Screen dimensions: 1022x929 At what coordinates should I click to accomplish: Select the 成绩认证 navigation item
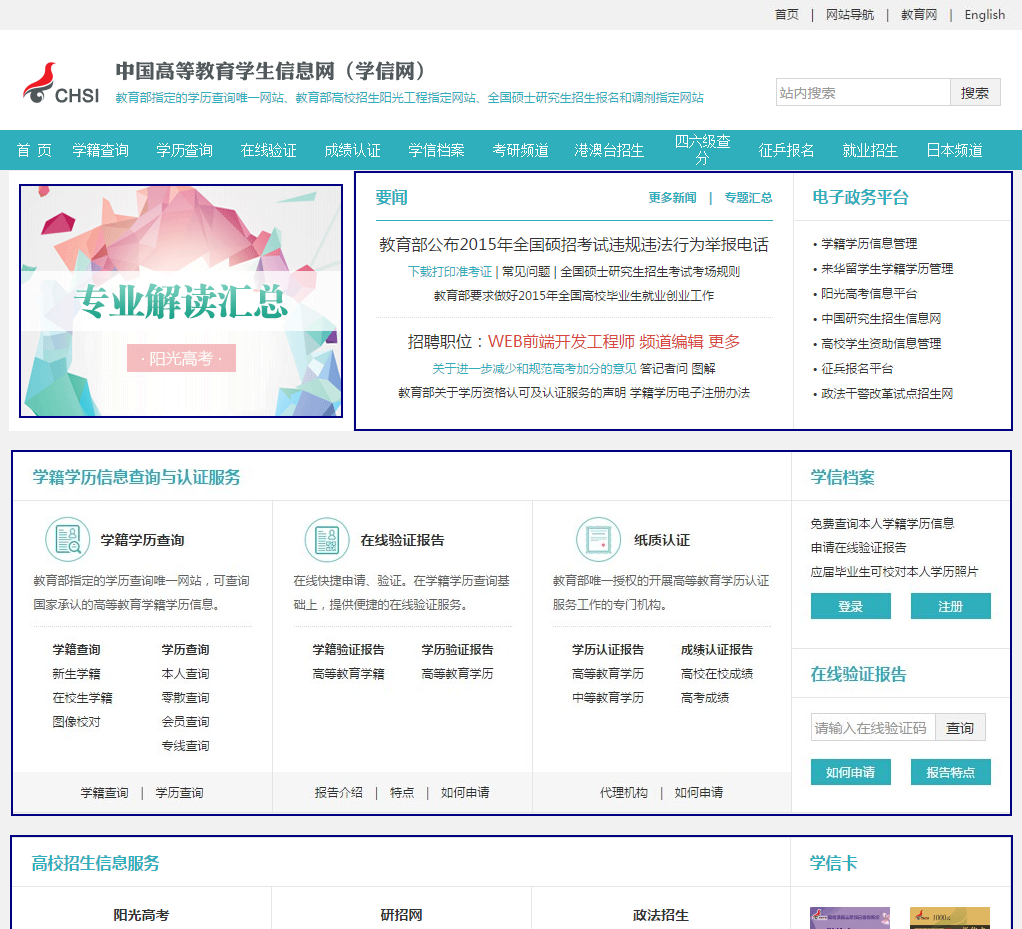[x=353, y=151]
